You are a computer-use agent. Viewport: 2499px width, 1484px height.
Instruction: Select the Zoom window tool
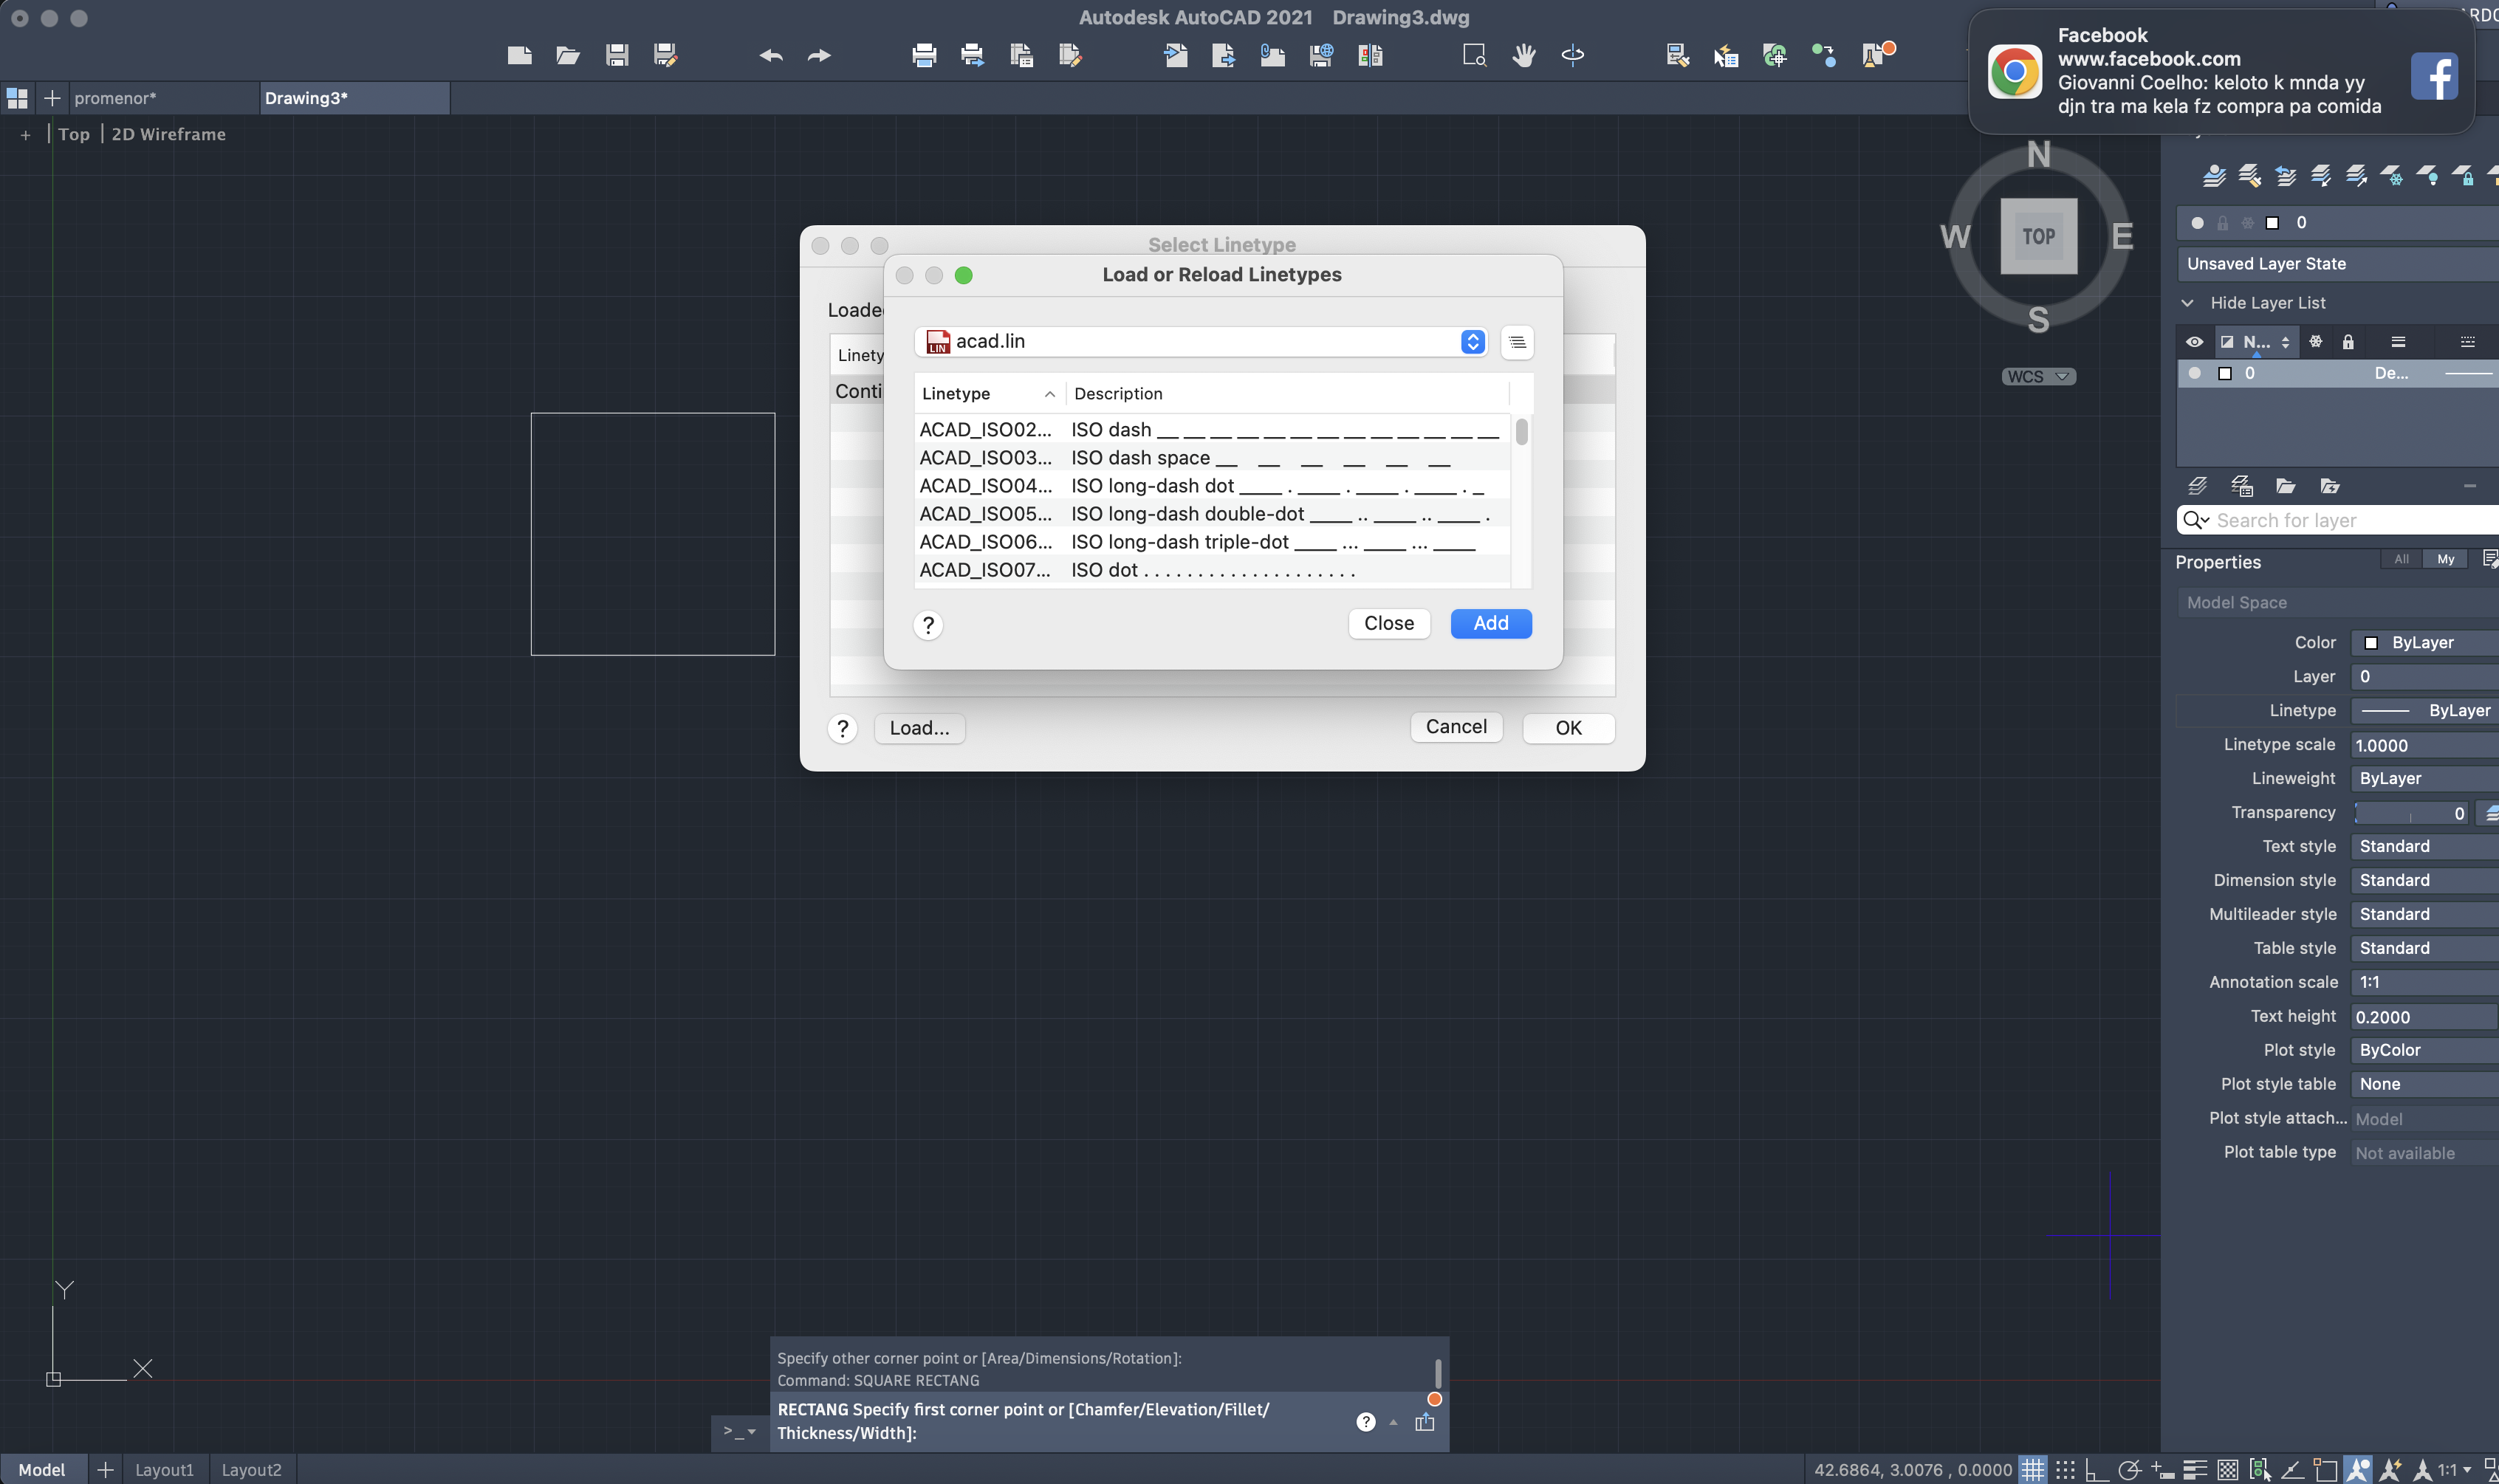[1475, 55]
